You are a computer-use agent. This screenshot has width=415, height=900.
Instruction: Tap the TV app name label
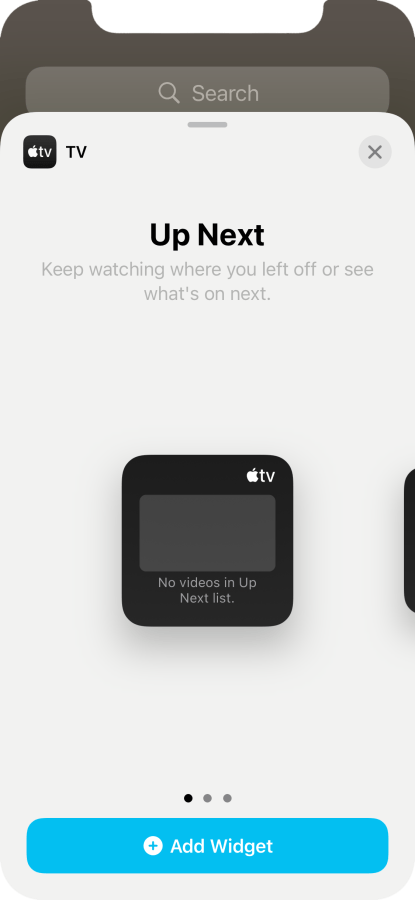coord(76,152)
